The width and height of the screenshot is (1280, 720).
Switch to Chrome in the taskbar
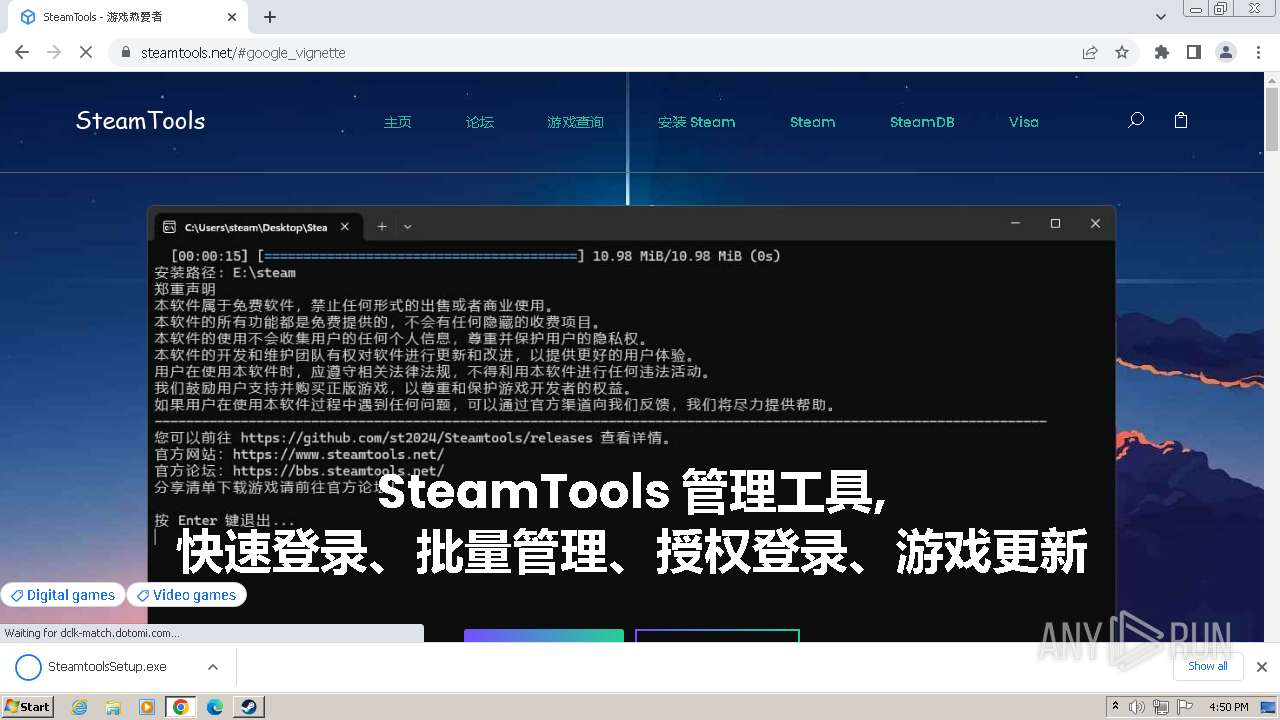click(x=181, y=707)
